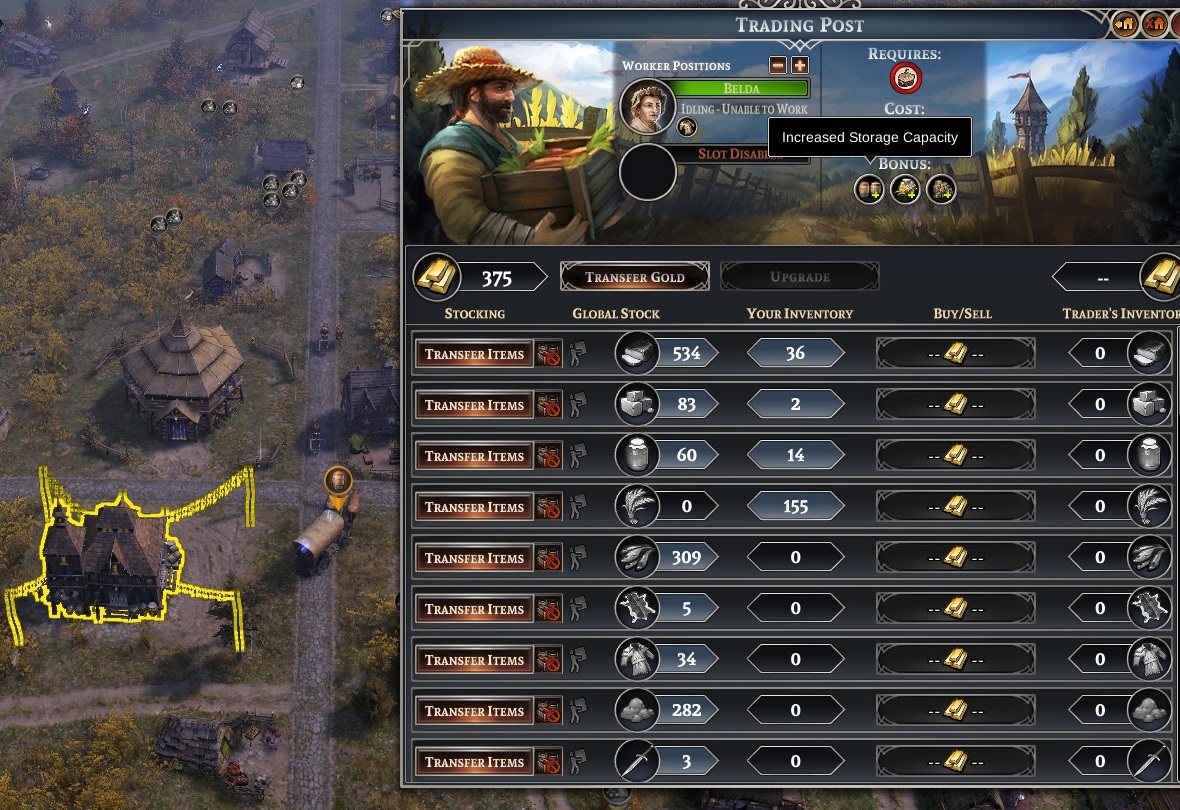Click the home arrow icon beside the Trading Post title

click(x=1124, y=24)
